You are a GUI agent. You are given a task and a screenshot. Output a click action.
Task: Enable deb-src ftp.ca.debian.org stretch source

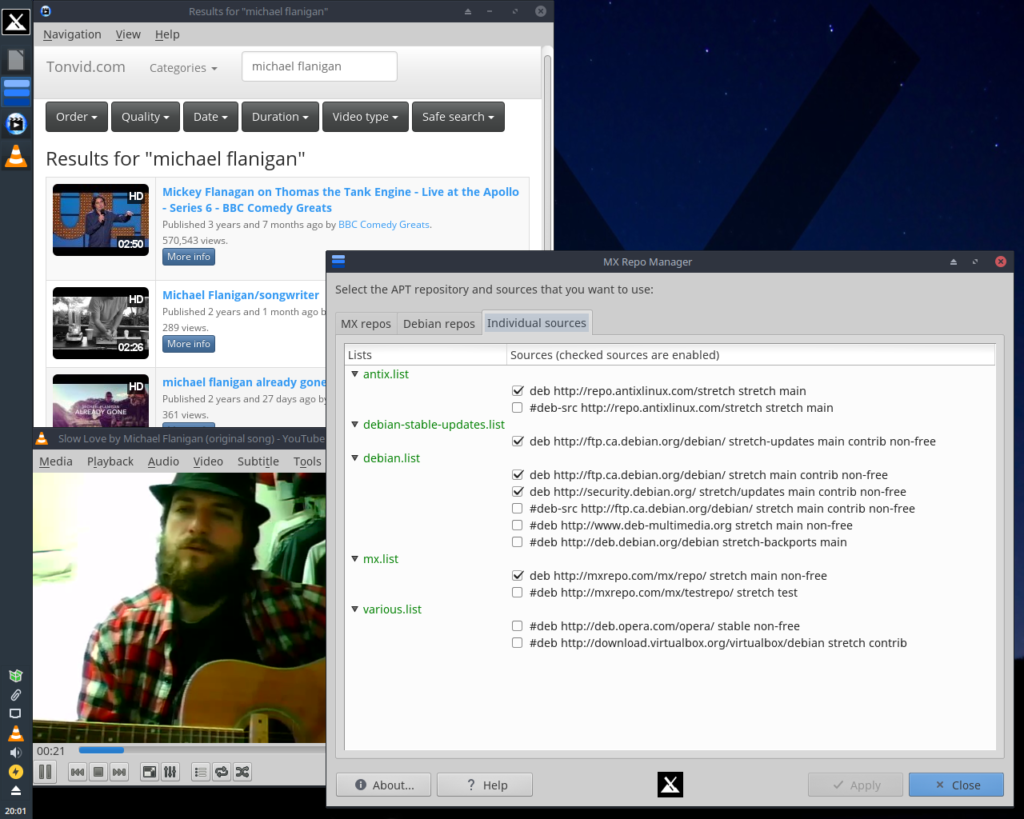[x=517, y=508]
